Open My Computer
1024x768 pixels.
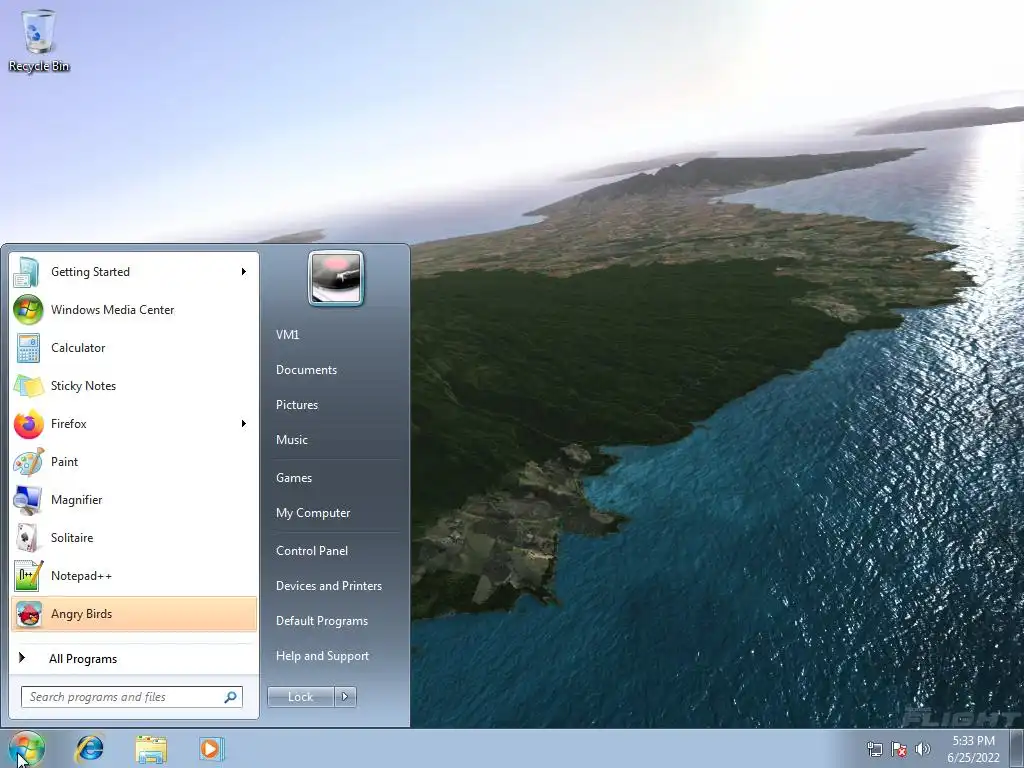[x=313, y=513]
